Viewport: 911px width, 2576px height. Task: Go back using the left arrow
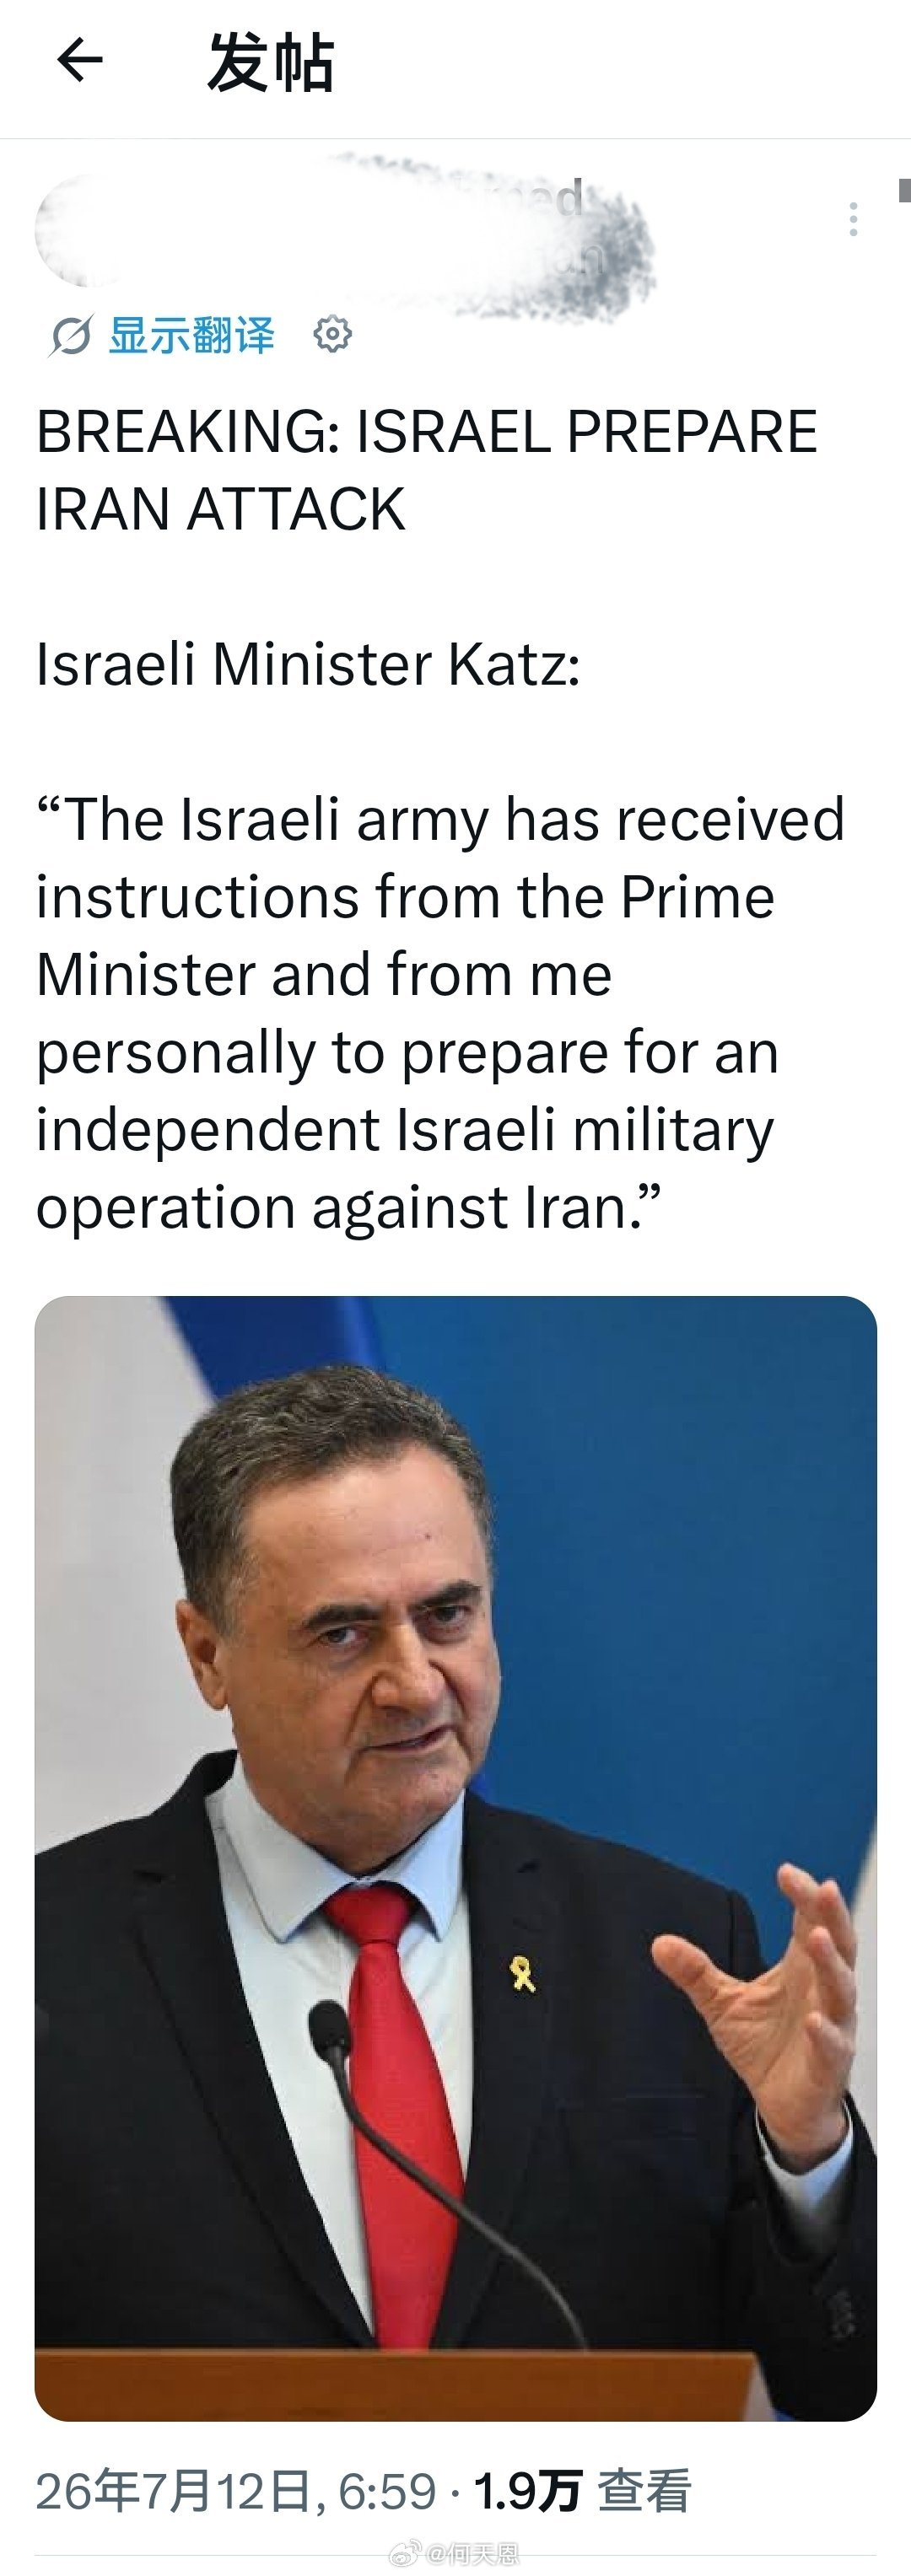tap(80, 61)
